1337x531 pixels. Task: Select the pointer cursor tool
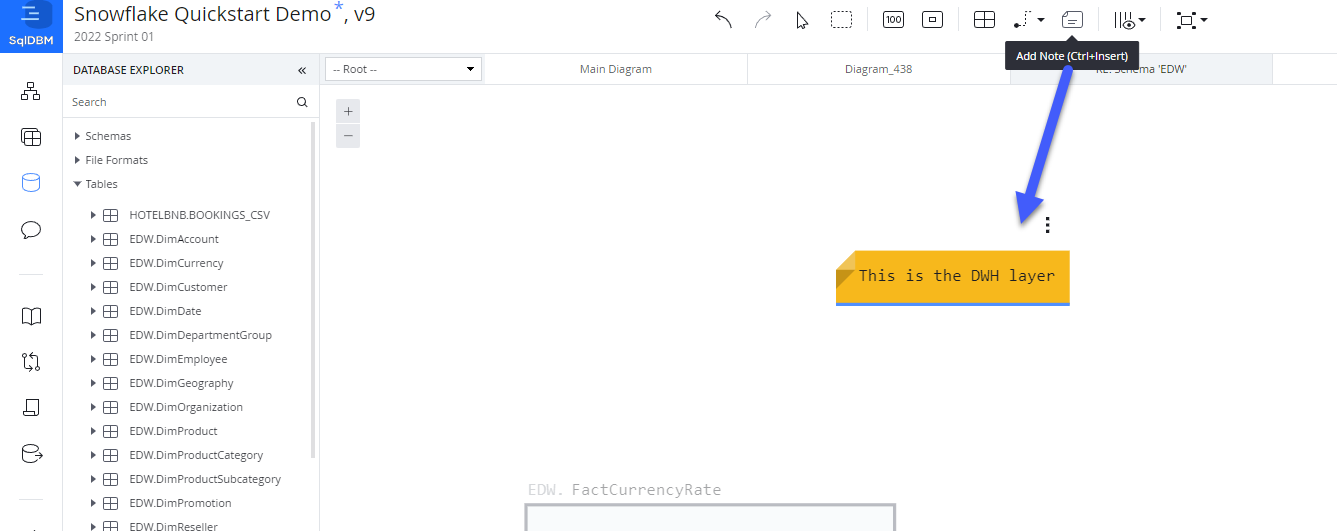(x=802, y=20)
